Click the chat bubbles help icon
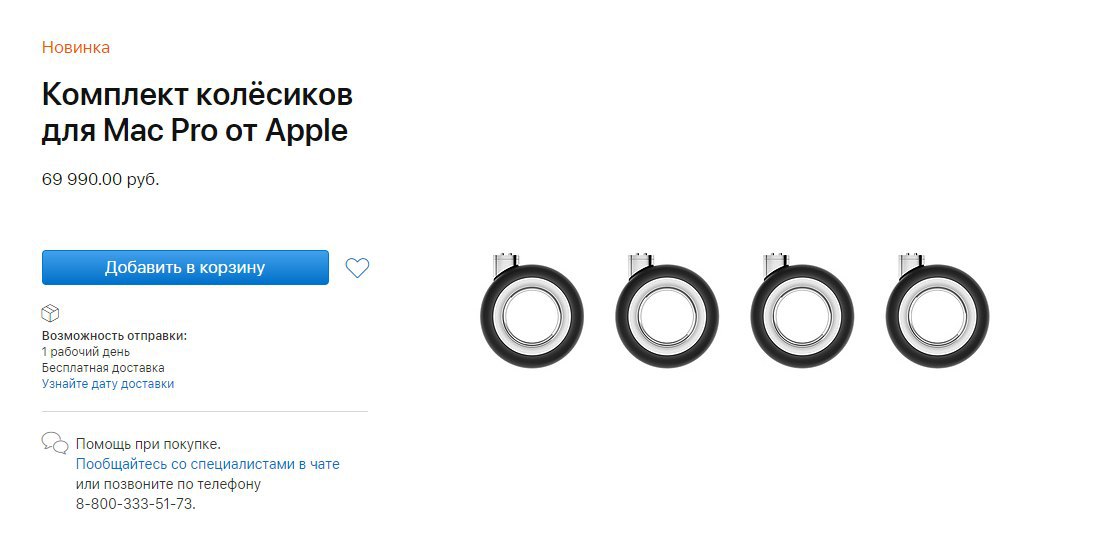This screenshot has width=1106, height=538. (55, 443)
